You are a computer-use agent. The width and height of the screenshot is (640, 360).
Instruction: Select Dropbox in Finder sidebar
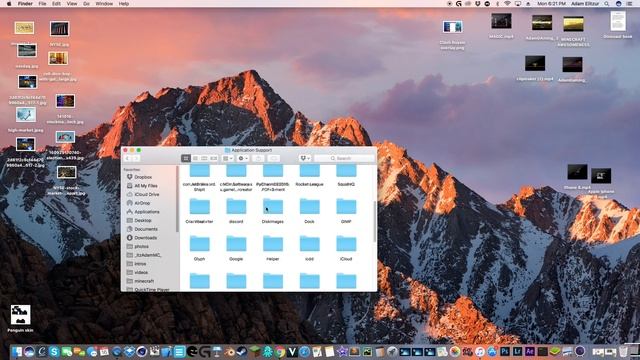(x=139, y=177)
